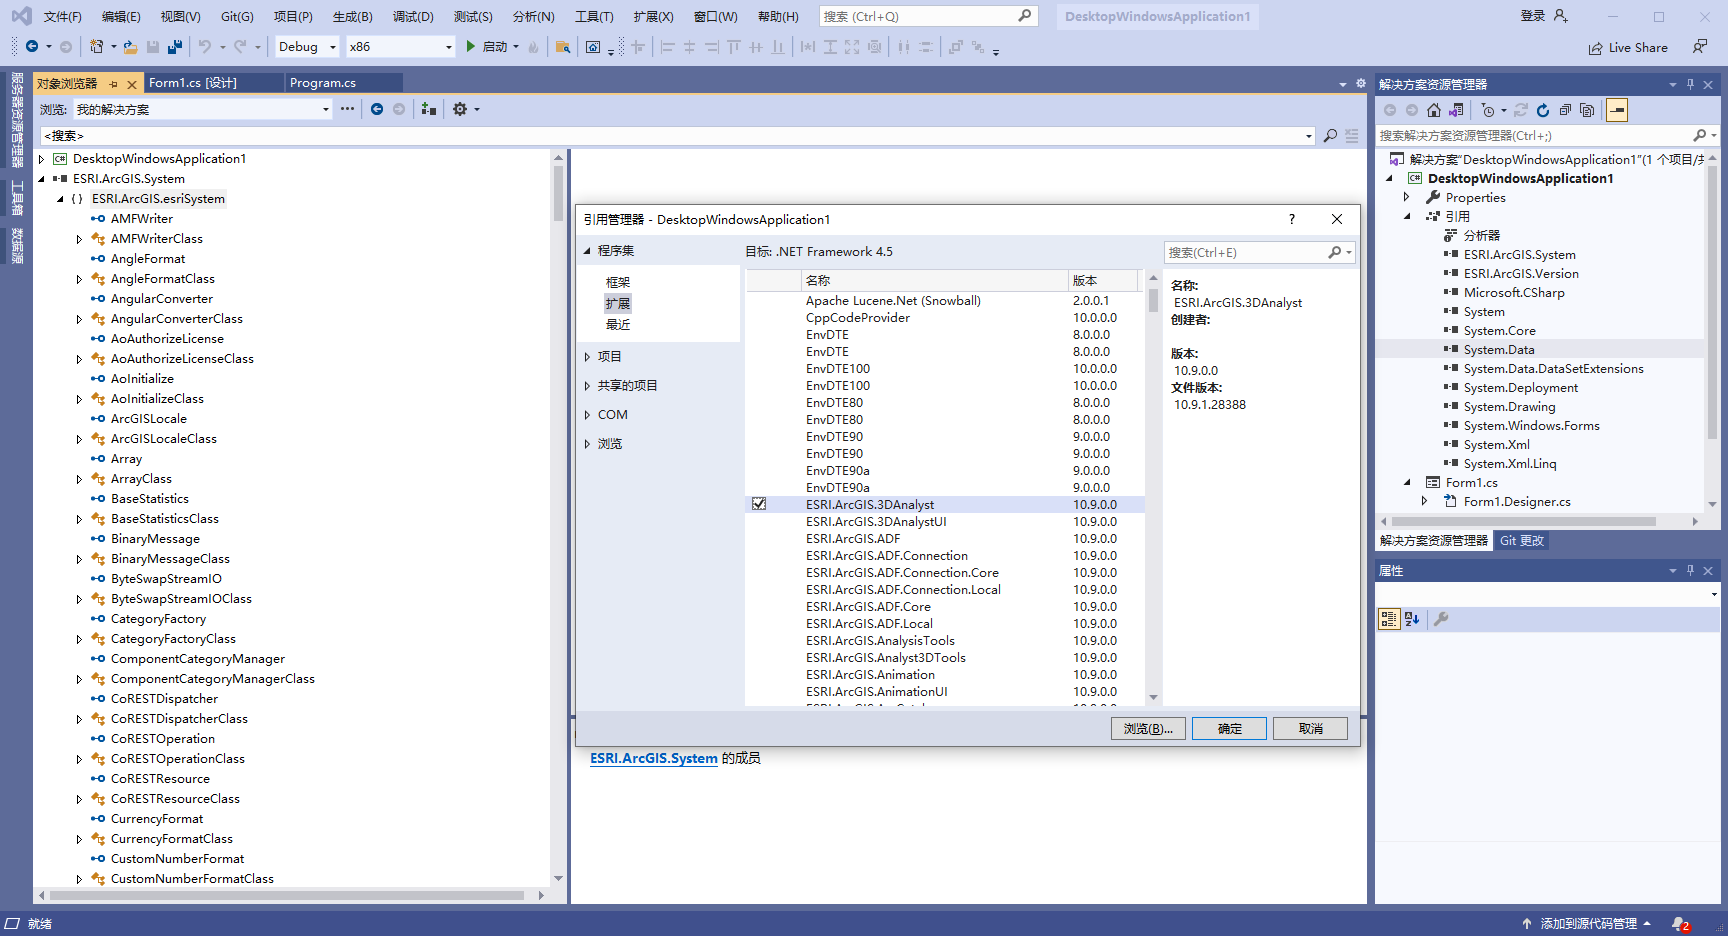Viewport: 1728px width, 936px height.
Task: Expand the 项目 section in Reference Manager
Action: (587, 357)
